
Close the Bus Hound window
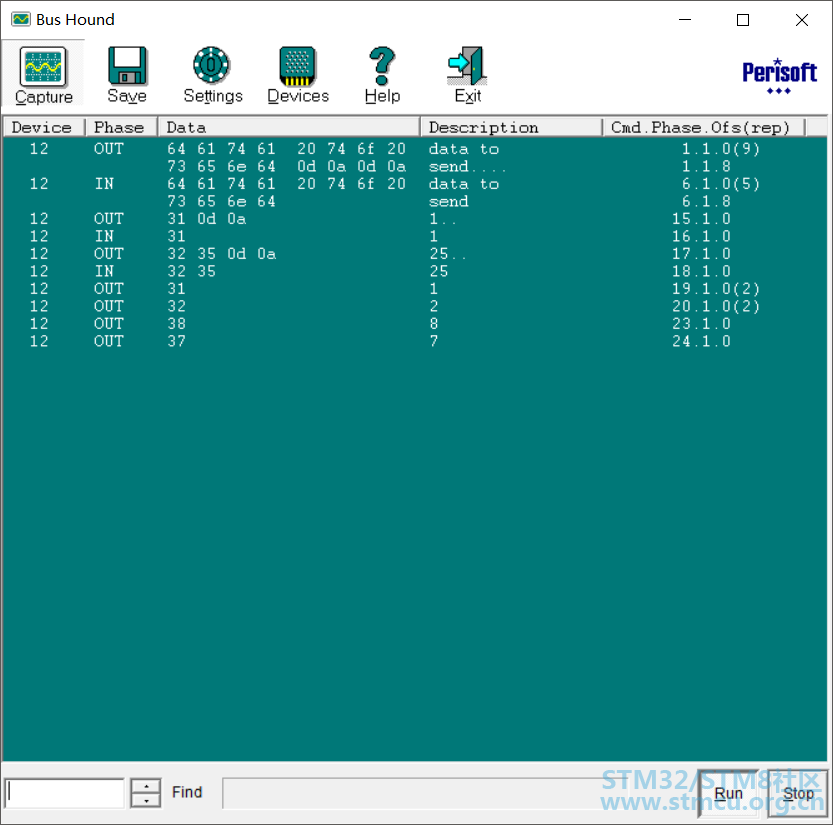click(802, 20)
